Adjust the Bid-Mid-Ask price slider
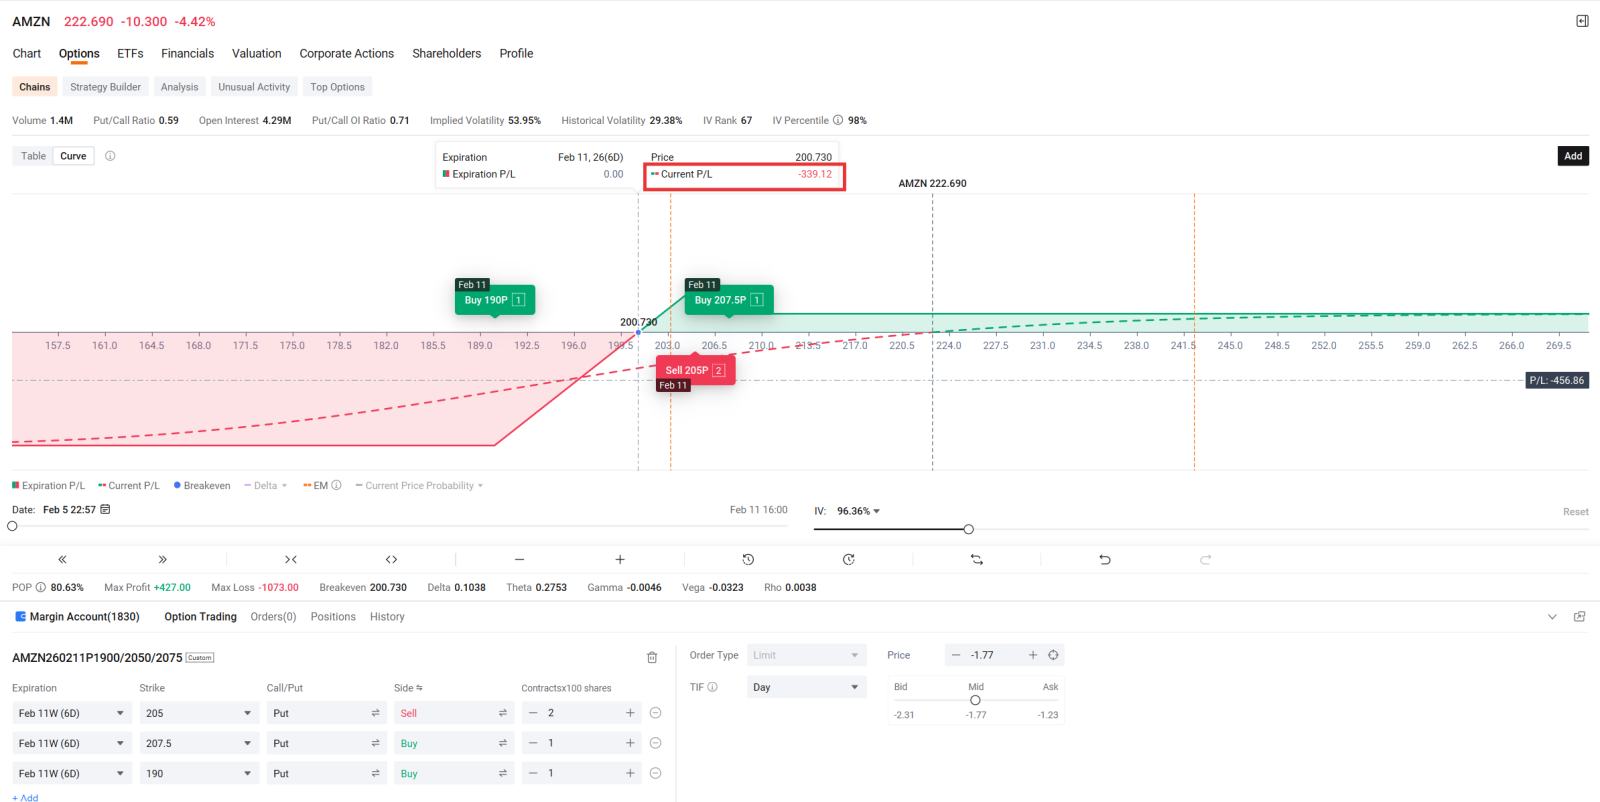Viewport: 1600px width, 802px height. point(975,700)
